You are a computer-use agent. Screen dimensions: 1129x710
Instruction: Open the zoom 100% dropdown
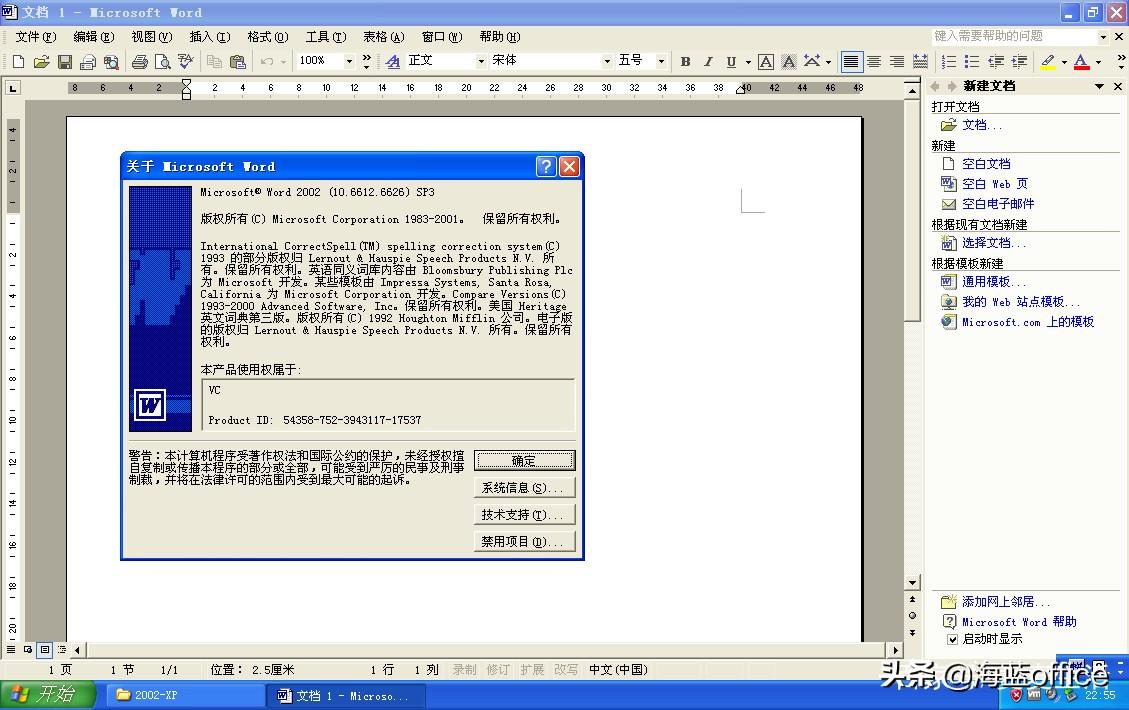(x=349, y=61)
